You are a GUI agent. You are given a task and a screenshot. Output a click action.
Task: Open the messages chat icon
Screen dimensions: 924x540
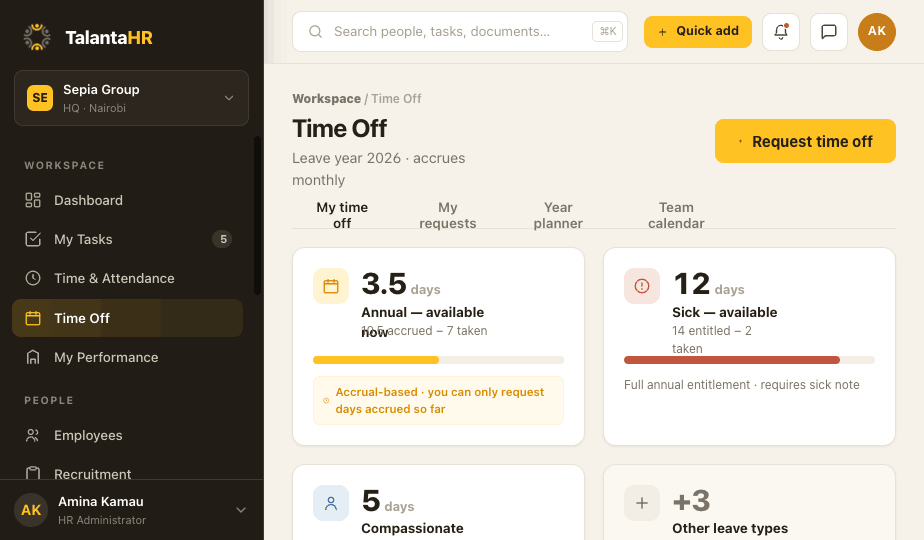click(x=829, y=31)
